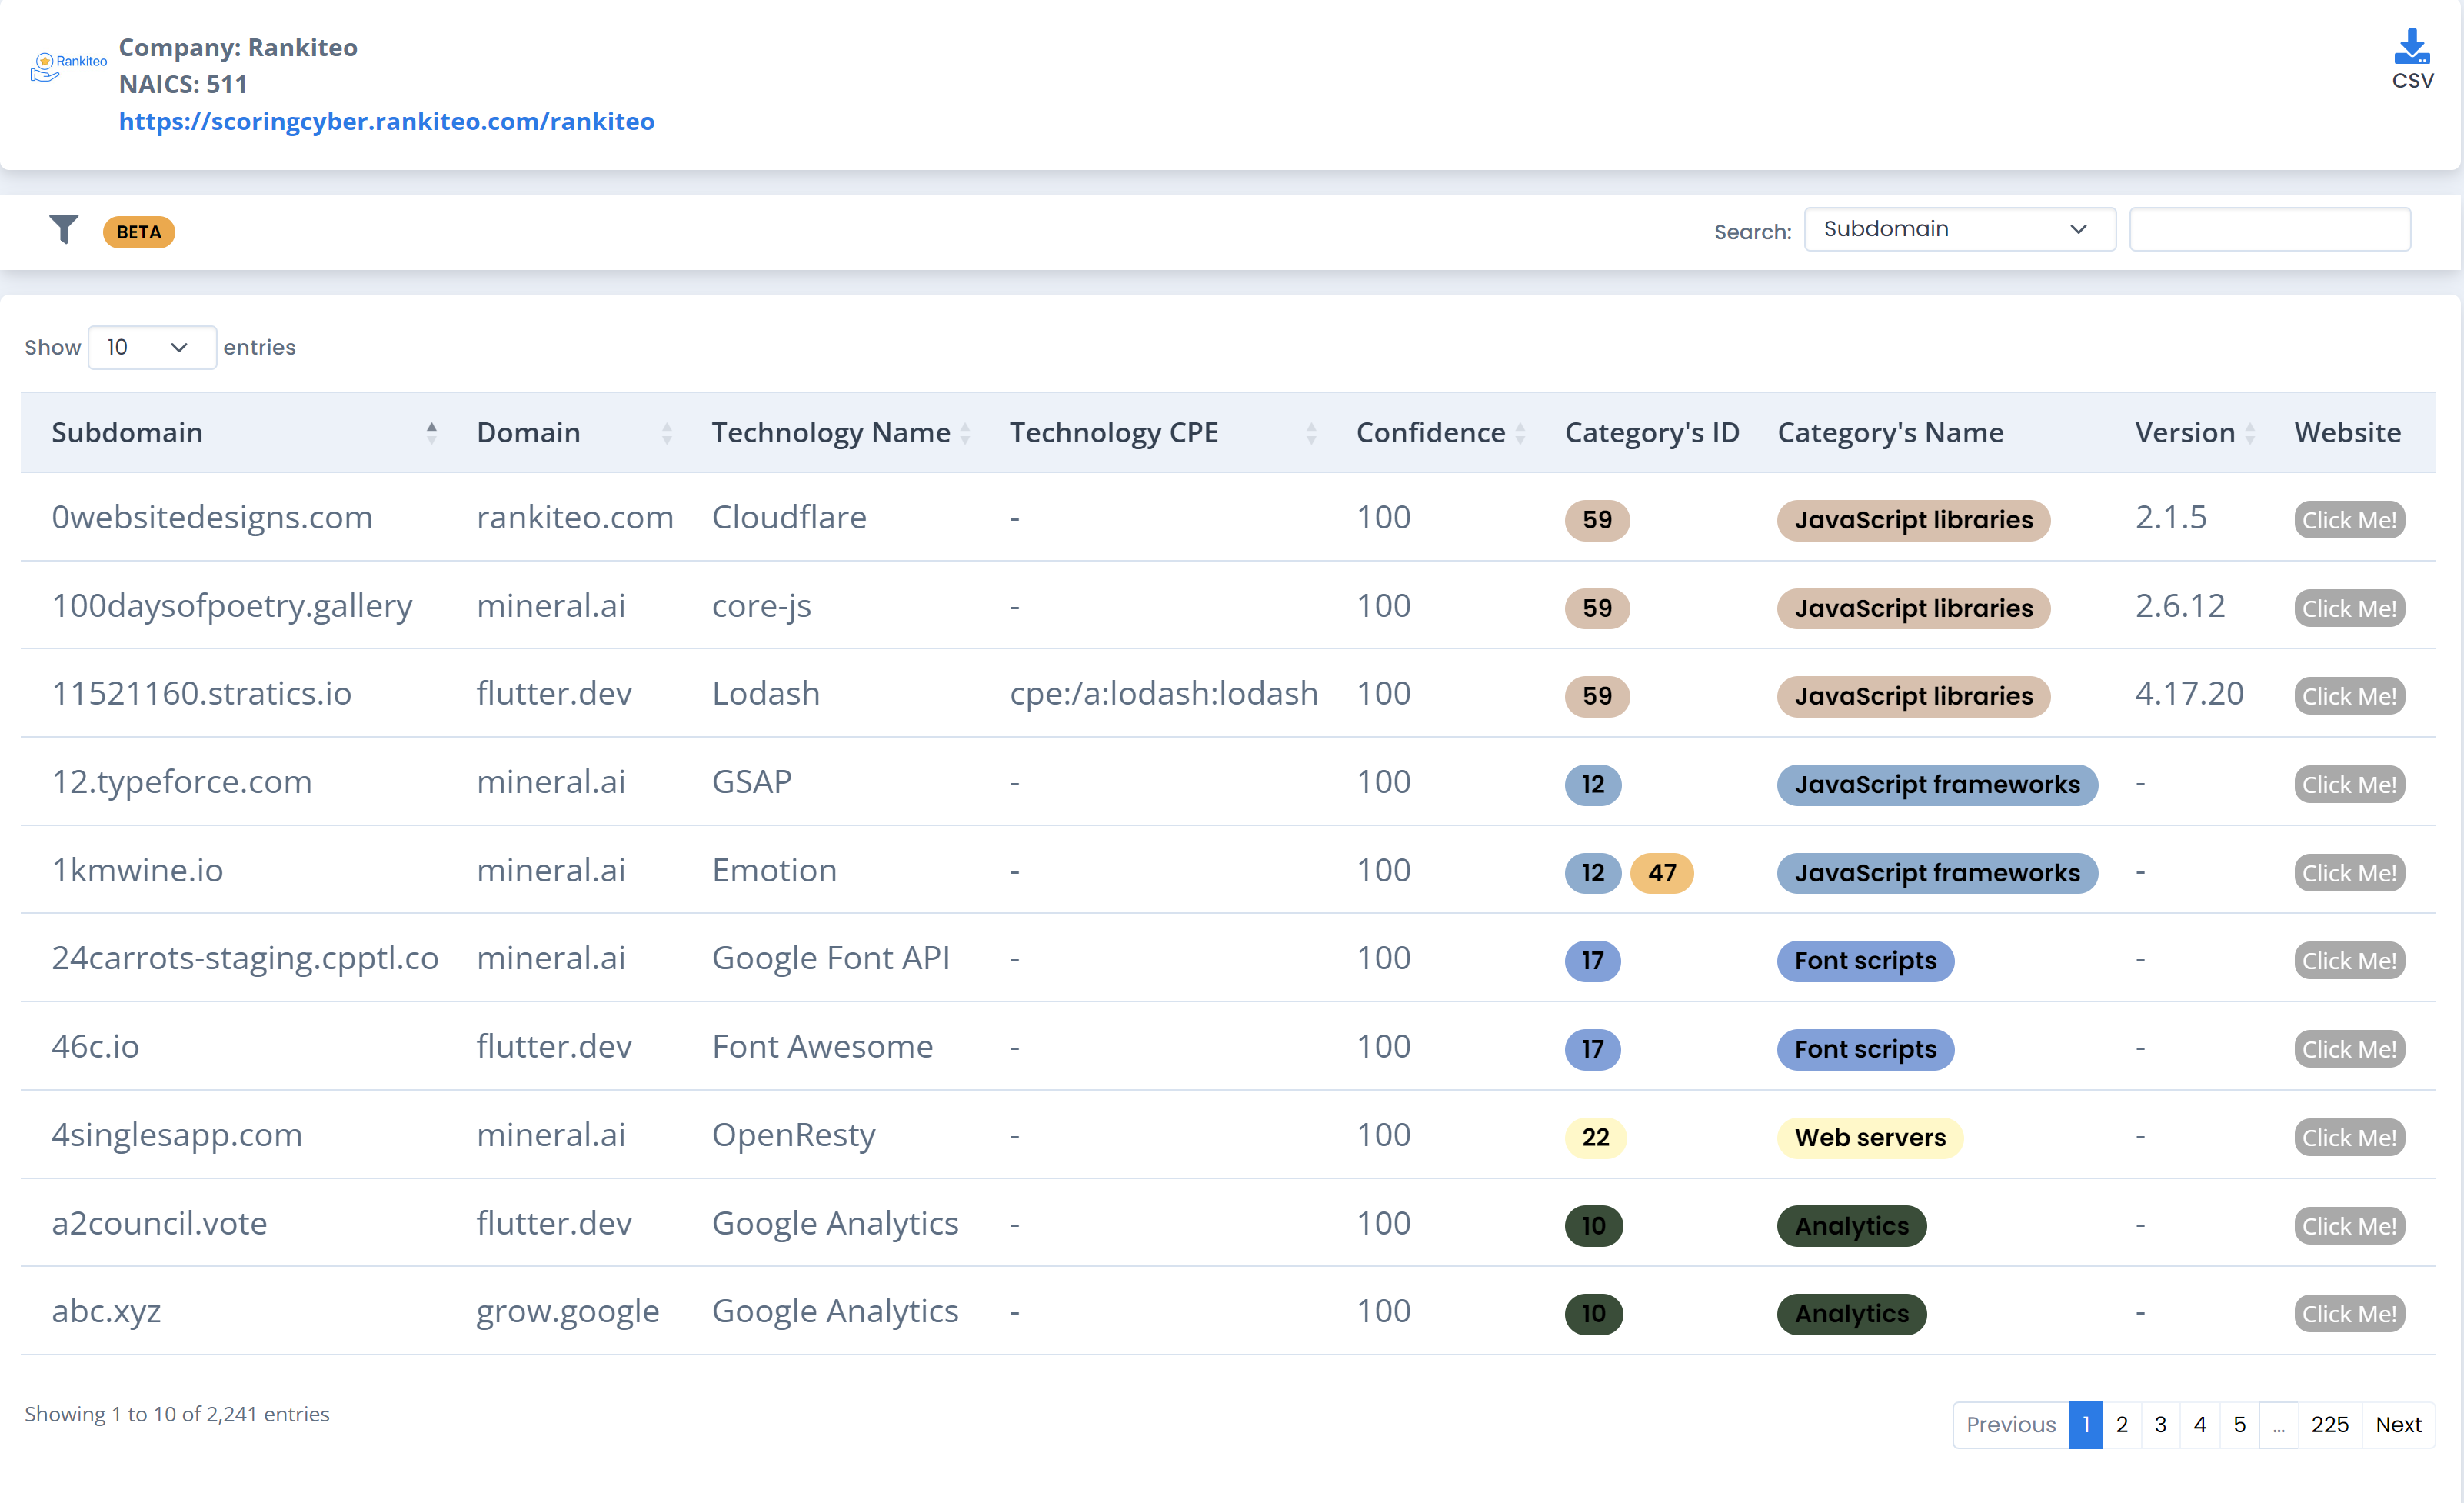Click the BETA badge
The image size is (2464, 1503).
(x=138, y=232)
